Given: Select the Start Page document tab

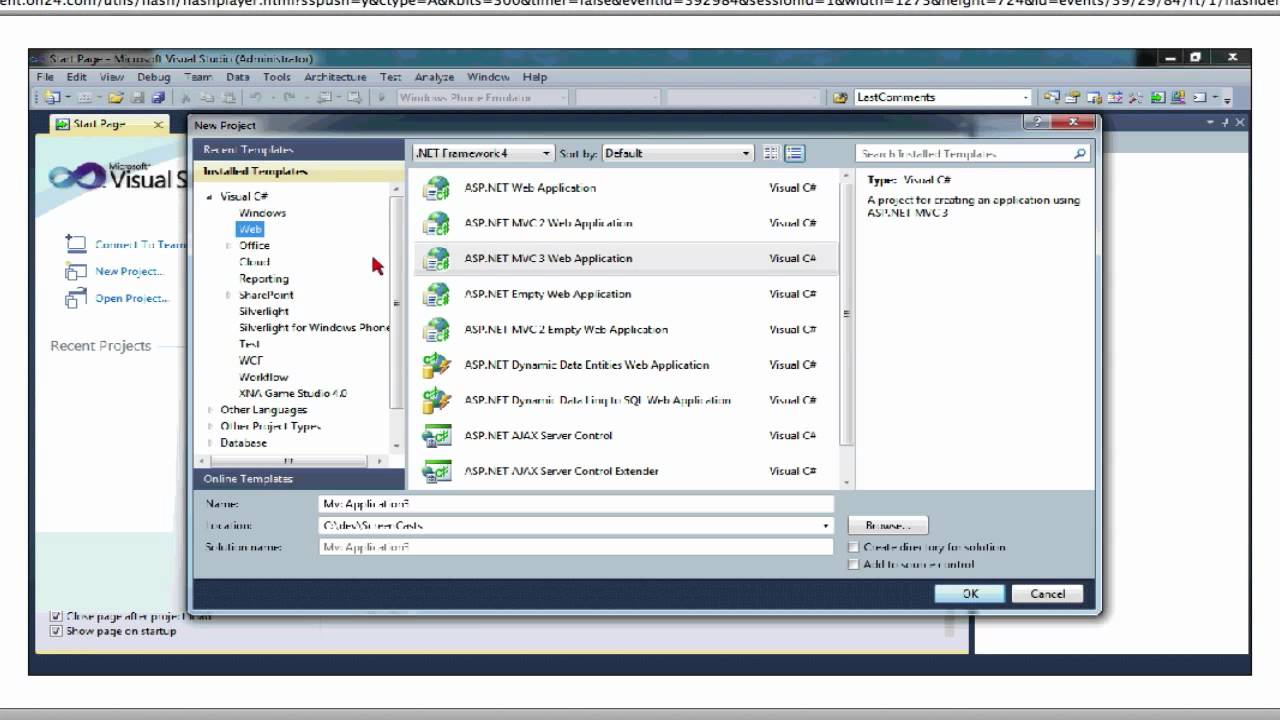Looking at the screenshot, I should pyautogui.click(x=110, y=125).
